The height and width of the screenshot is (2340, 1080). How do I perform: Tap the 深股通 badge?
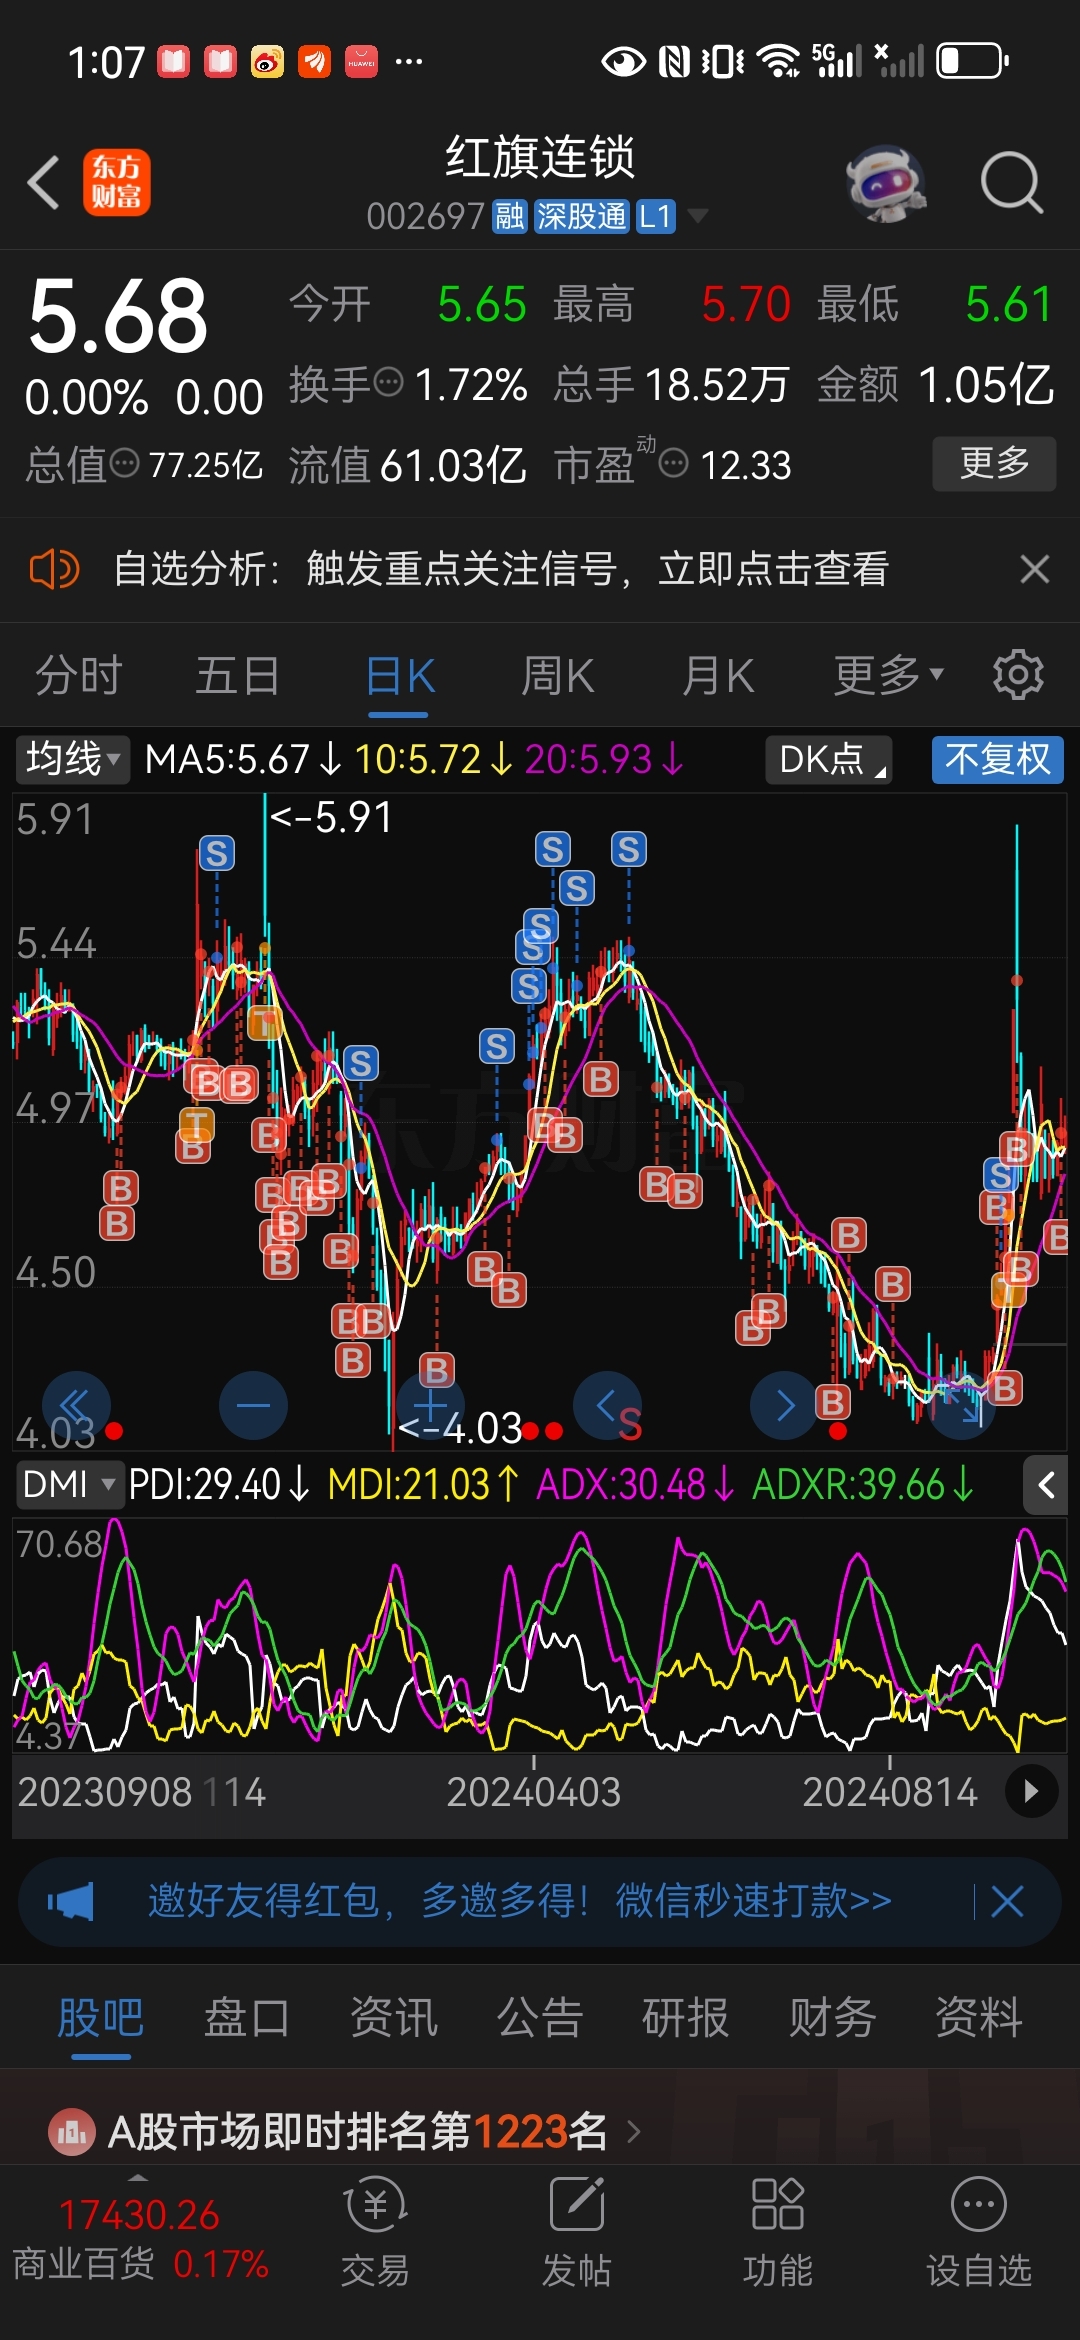click(581, 216)
